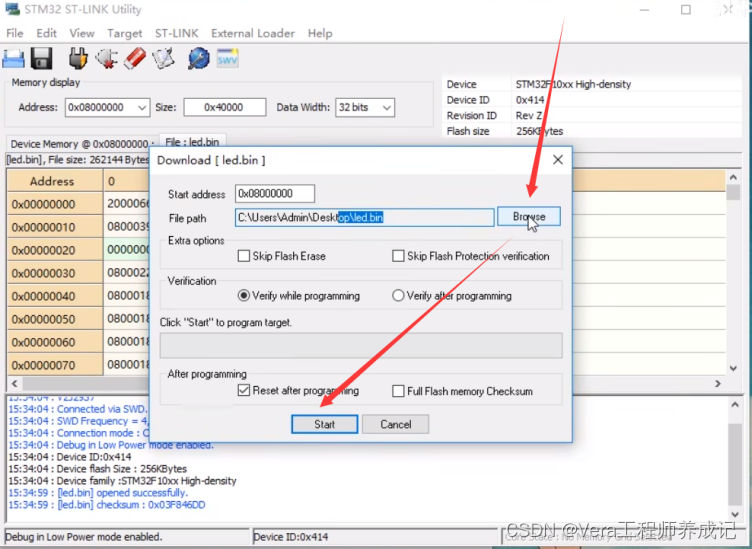Select address row 0x00000060
Image resolution: width=752 pixels, height=549 pixels.
pos(55,342)
